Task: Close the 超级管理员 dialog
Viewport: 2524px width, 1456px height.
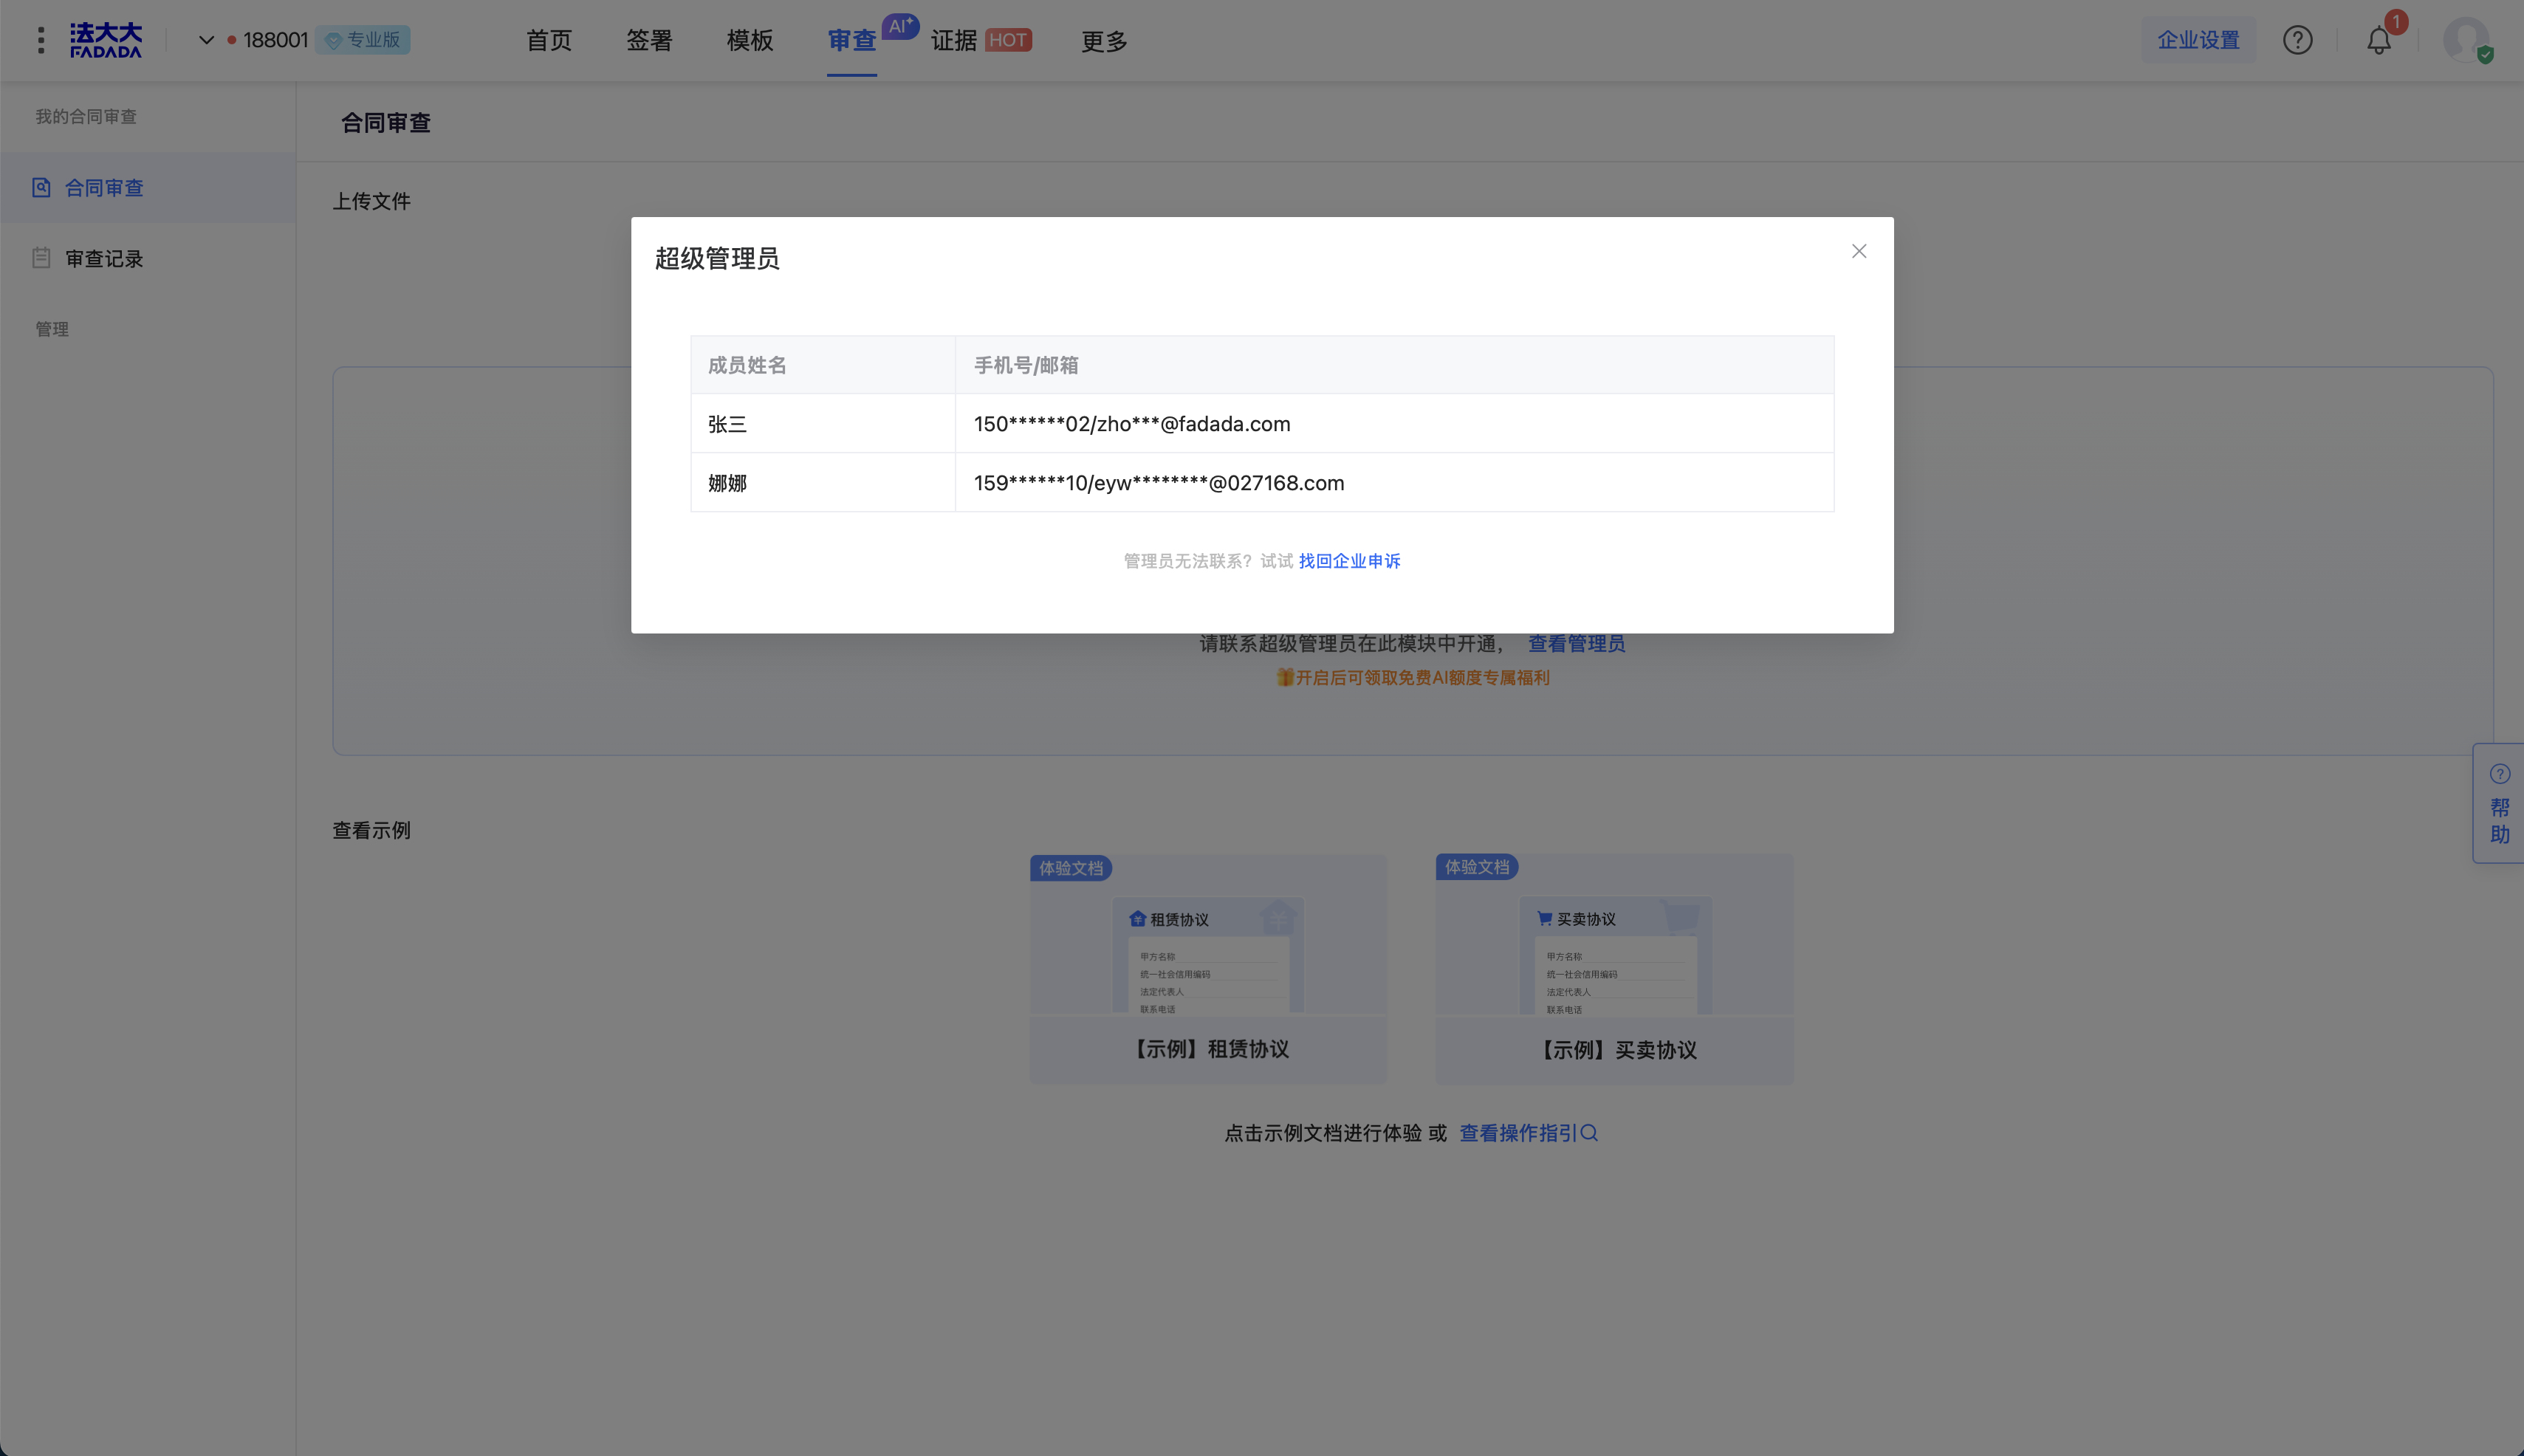Action: coord(1858,251)
